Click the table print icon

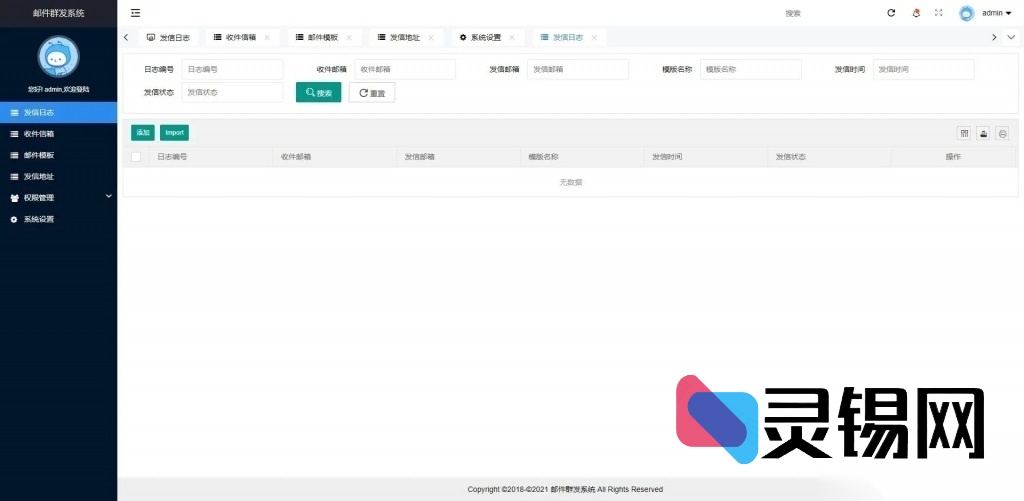(1002, 133)
